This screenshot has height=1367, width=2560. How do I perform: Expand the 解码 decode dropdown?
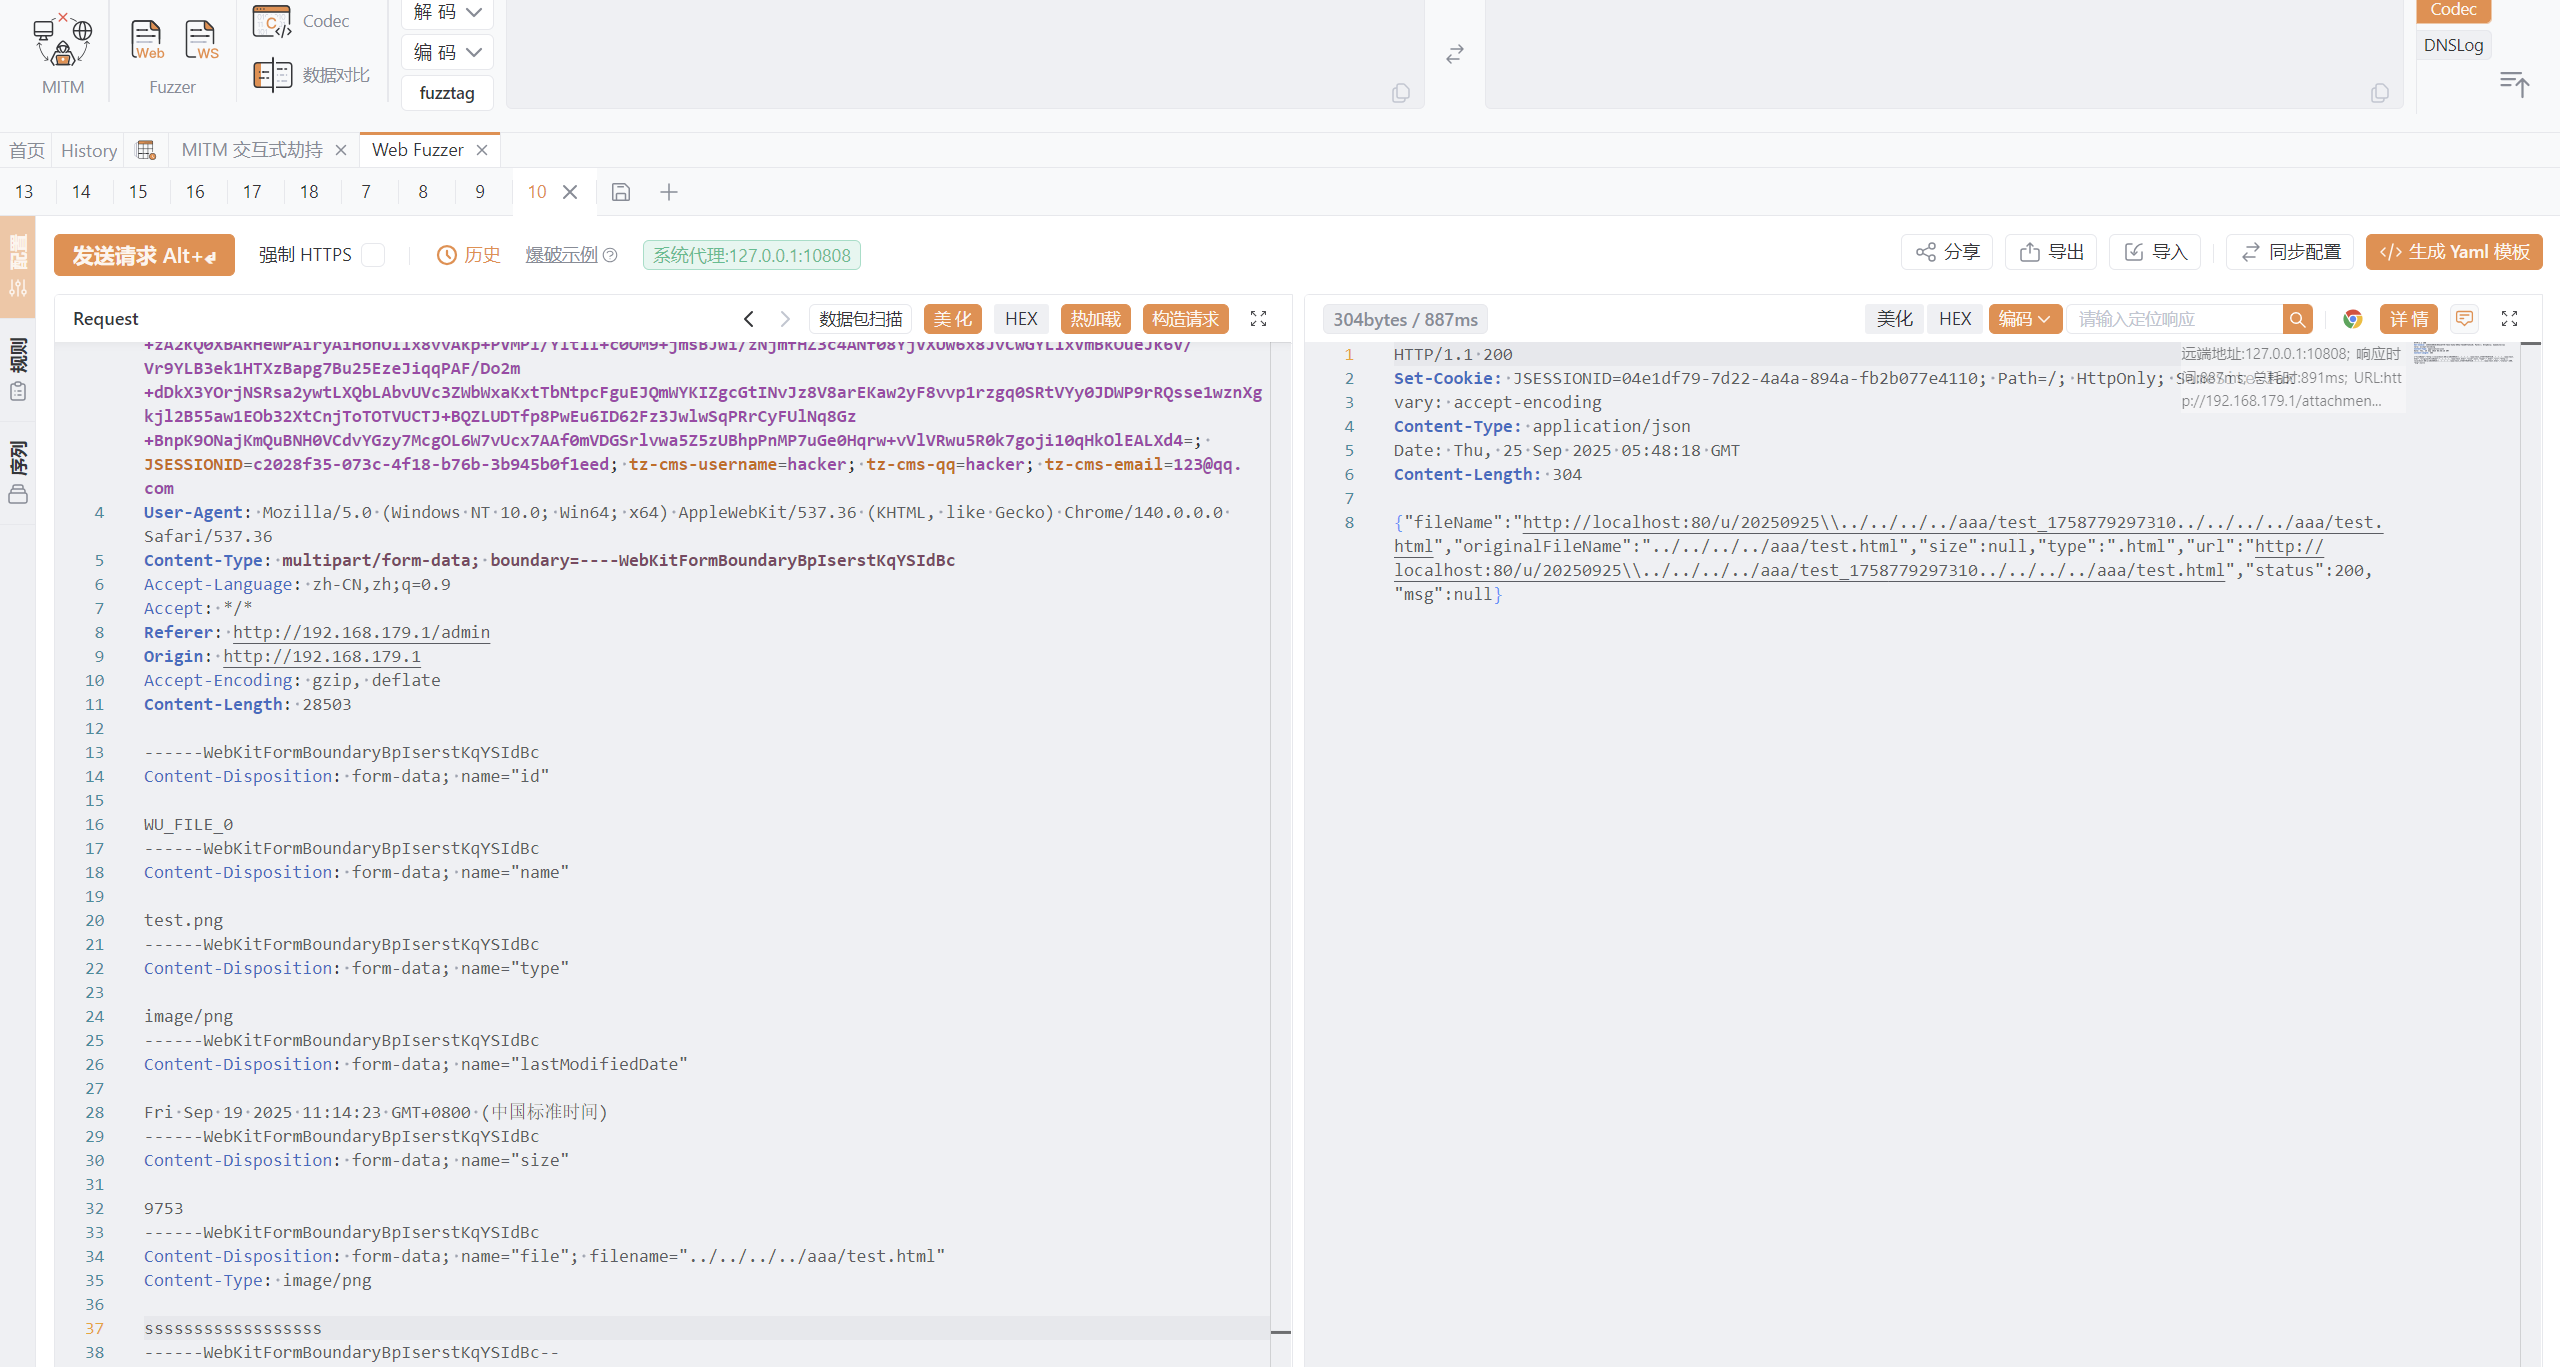click(x=447, y=12)
